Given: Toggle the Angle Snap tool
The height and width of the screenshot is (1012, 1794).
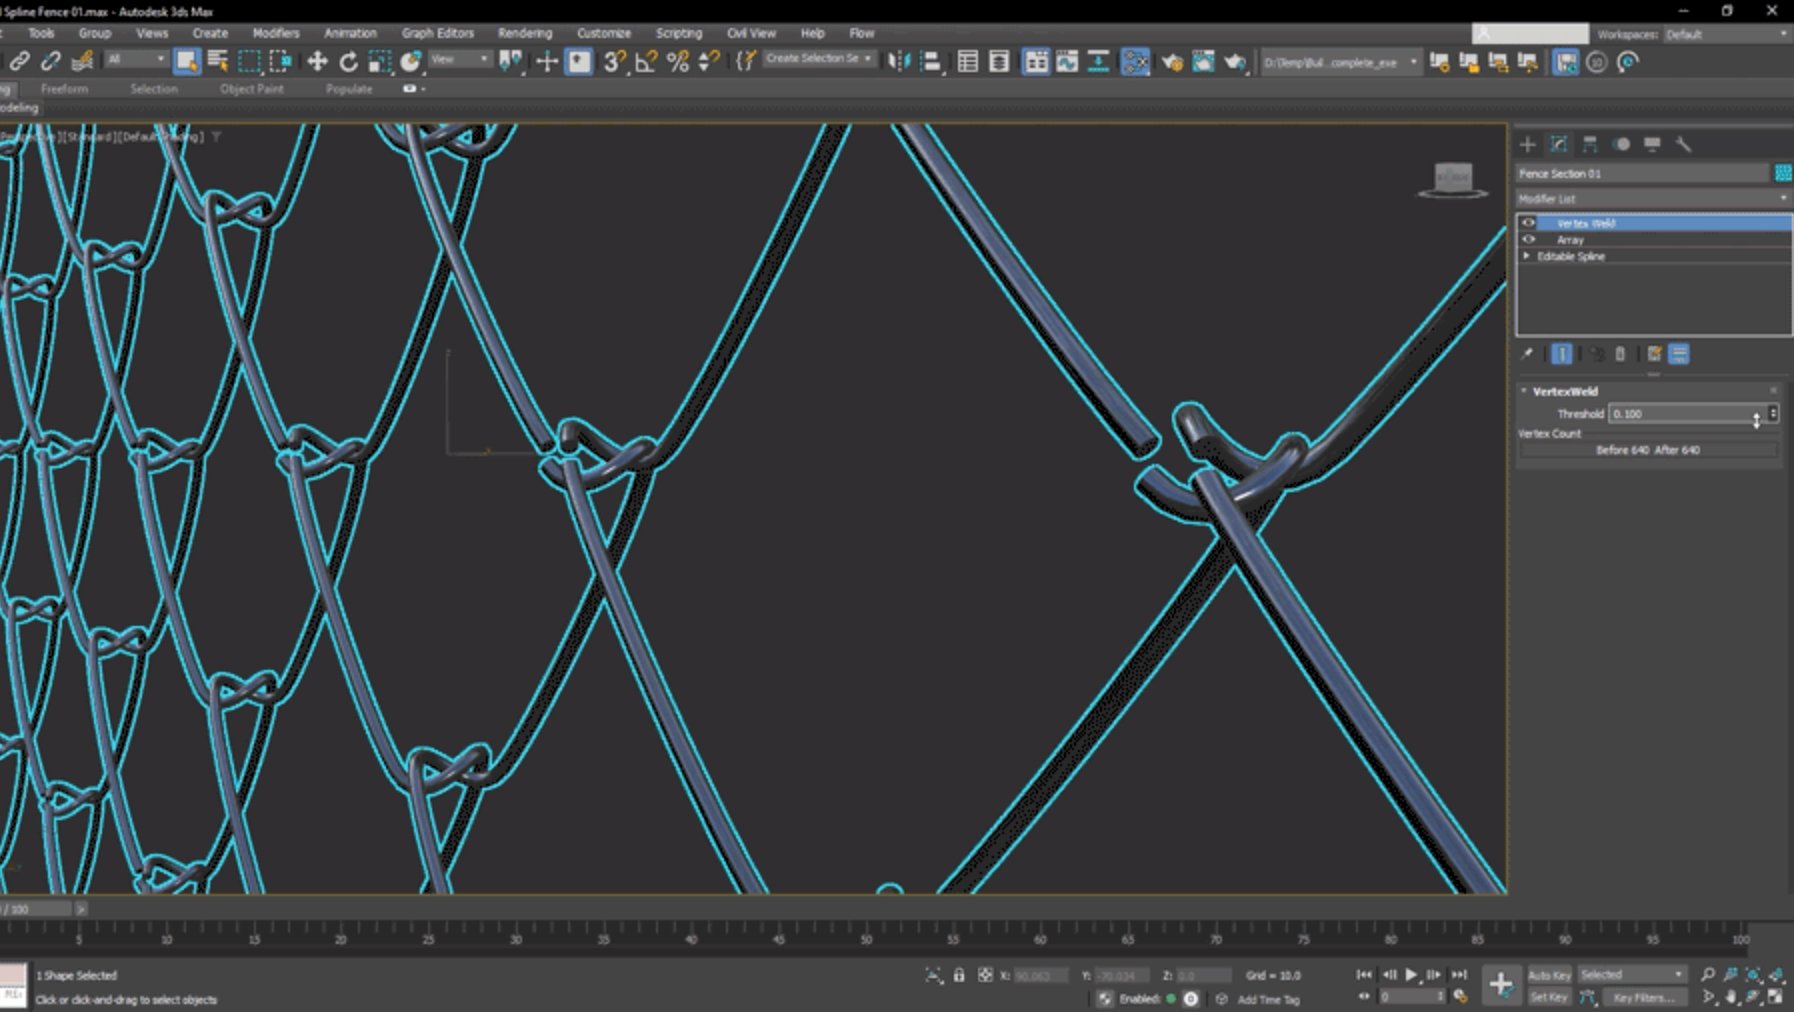Looking at the screenshot, I should pos(646,62).
